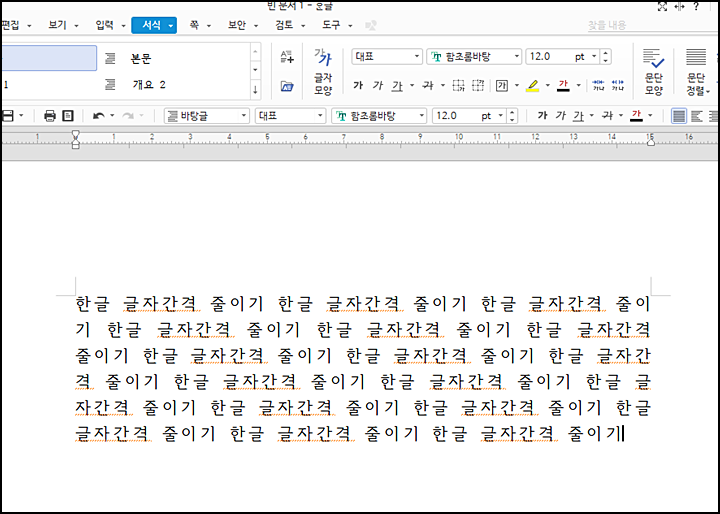Open the 쪽 menu
Image resolution: width=720 pixels, height=514 pixels.
click(x=199, y=25)
